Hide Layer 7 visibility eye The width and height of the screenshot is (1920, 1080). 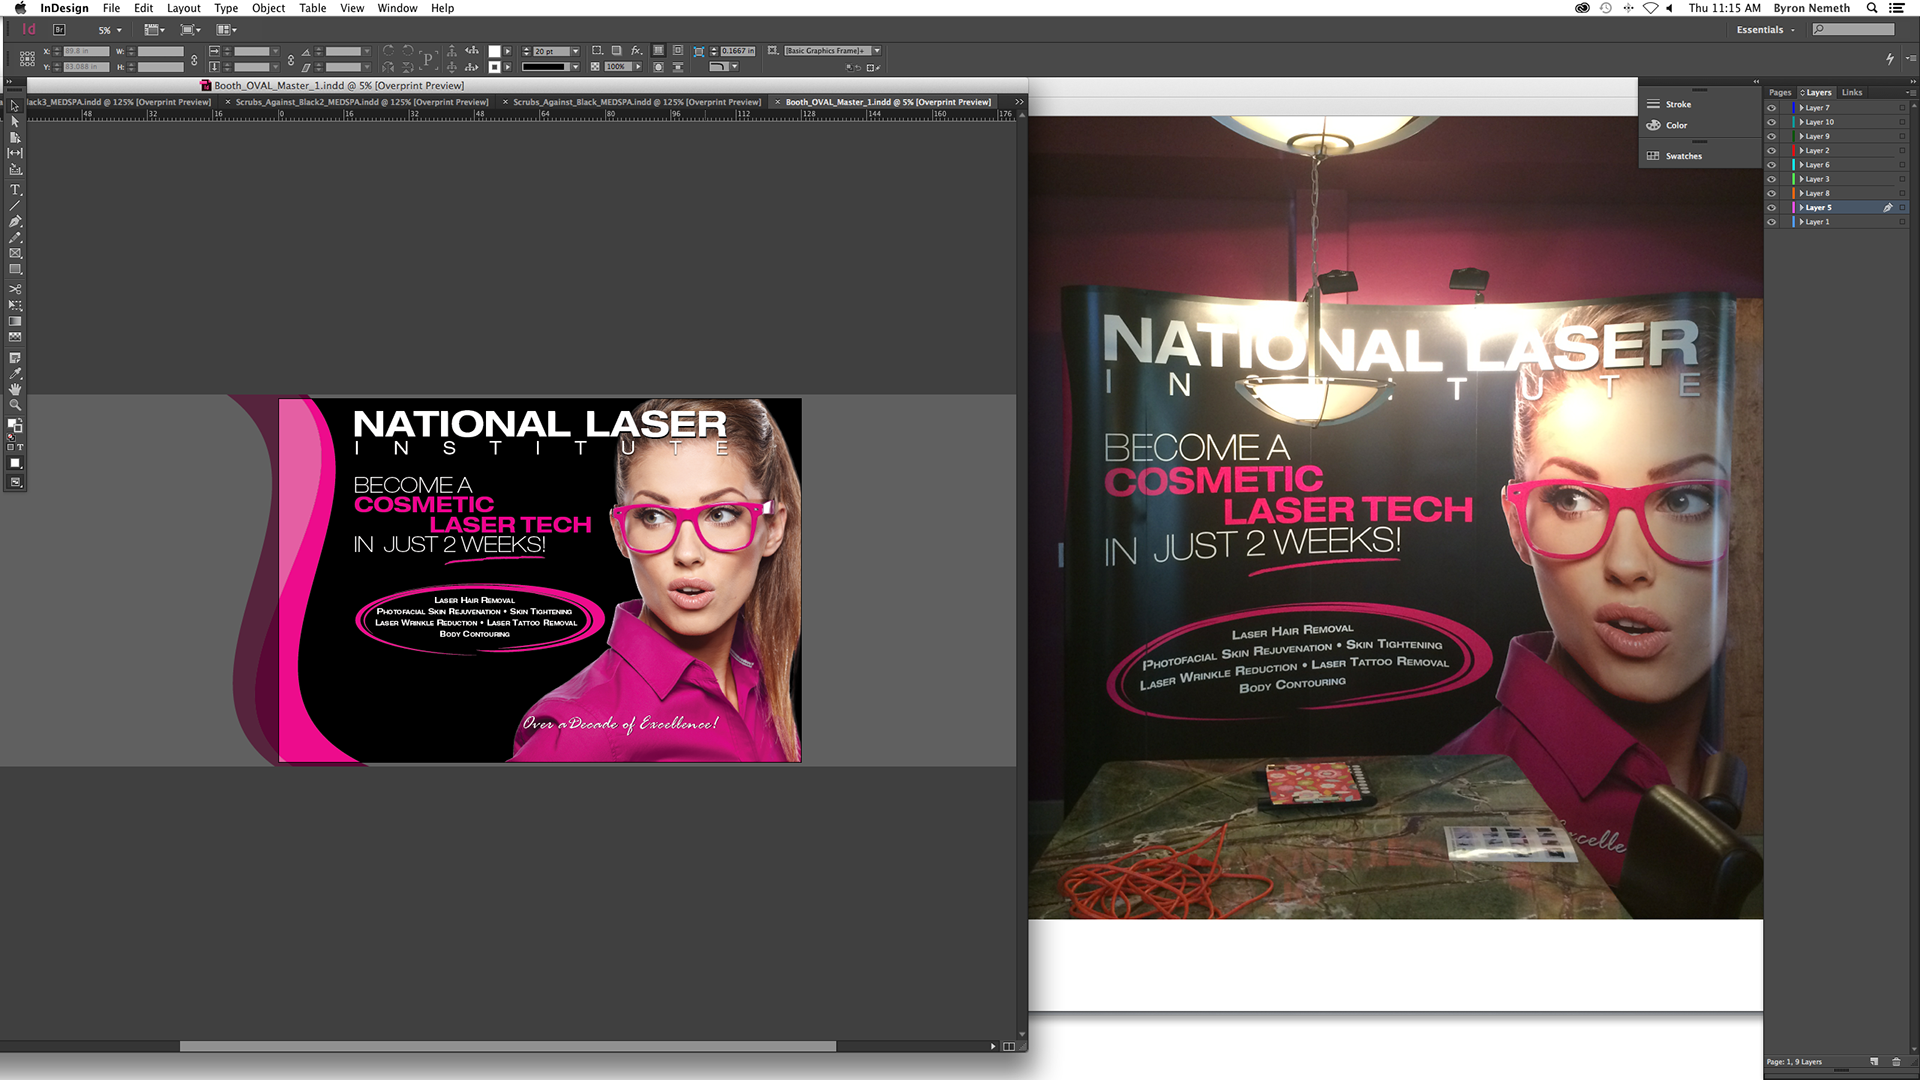coord(1771,108)
